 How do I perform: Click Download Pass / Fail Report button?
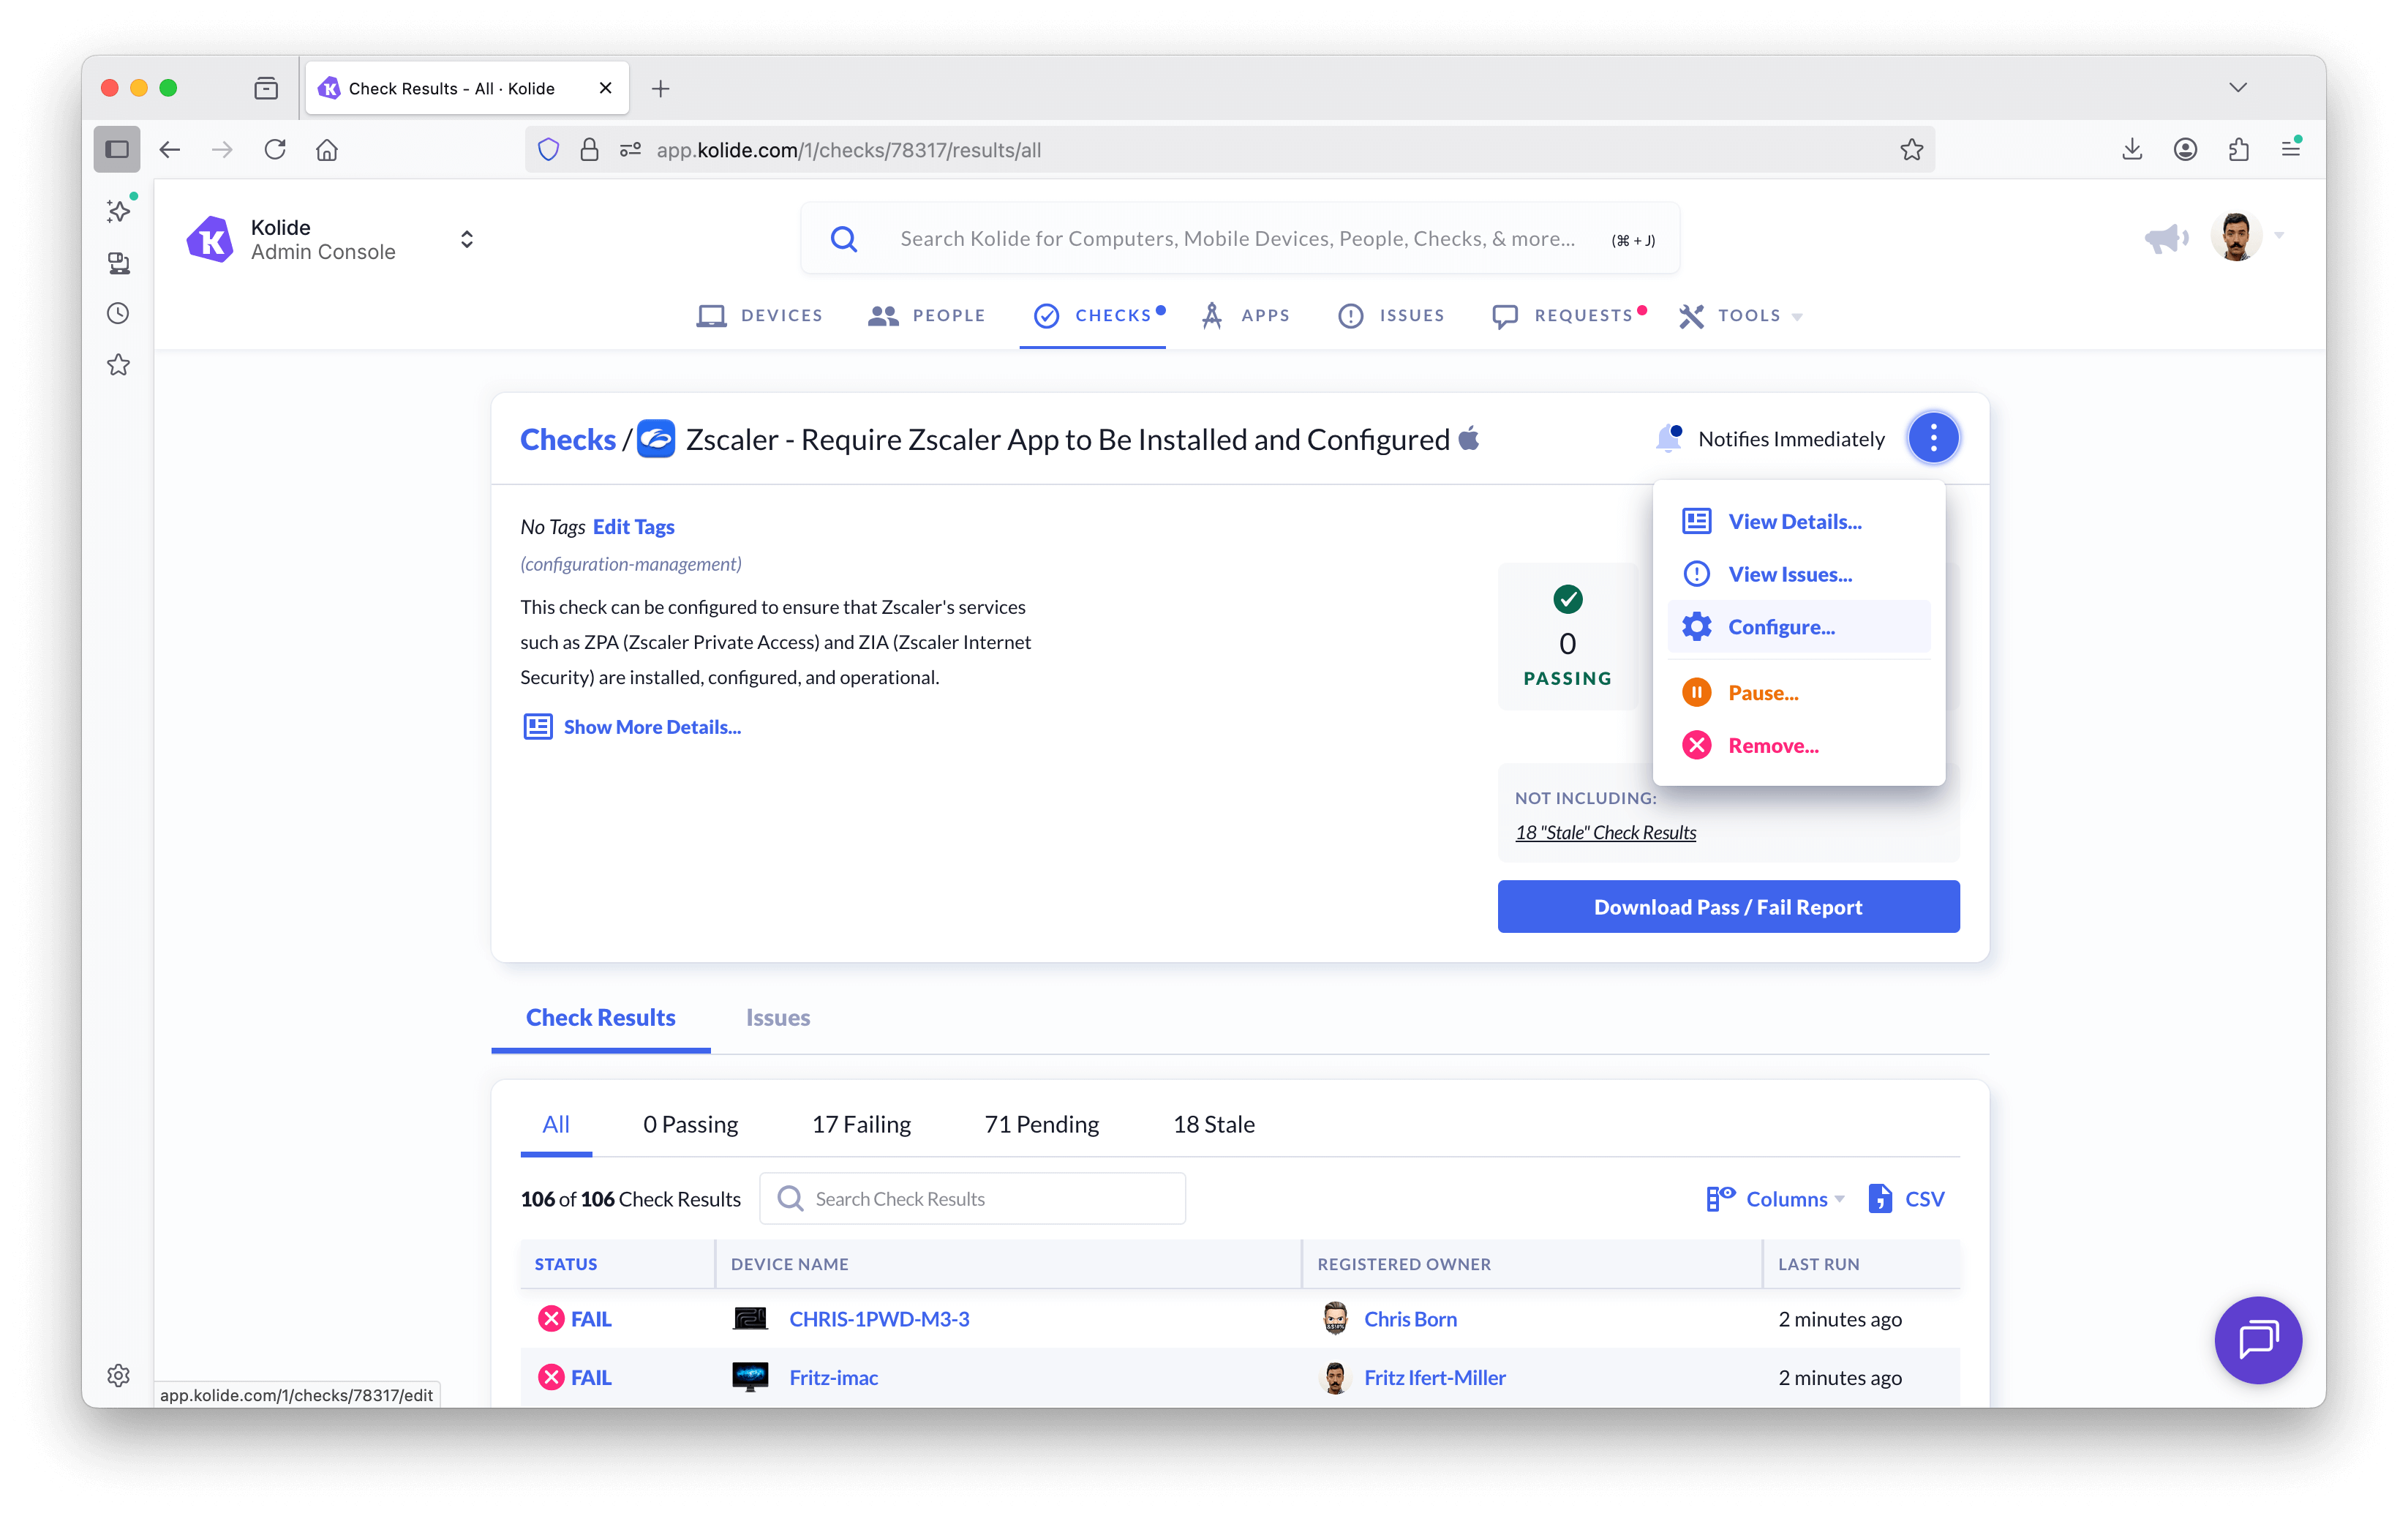click(x=1727, y=907)
